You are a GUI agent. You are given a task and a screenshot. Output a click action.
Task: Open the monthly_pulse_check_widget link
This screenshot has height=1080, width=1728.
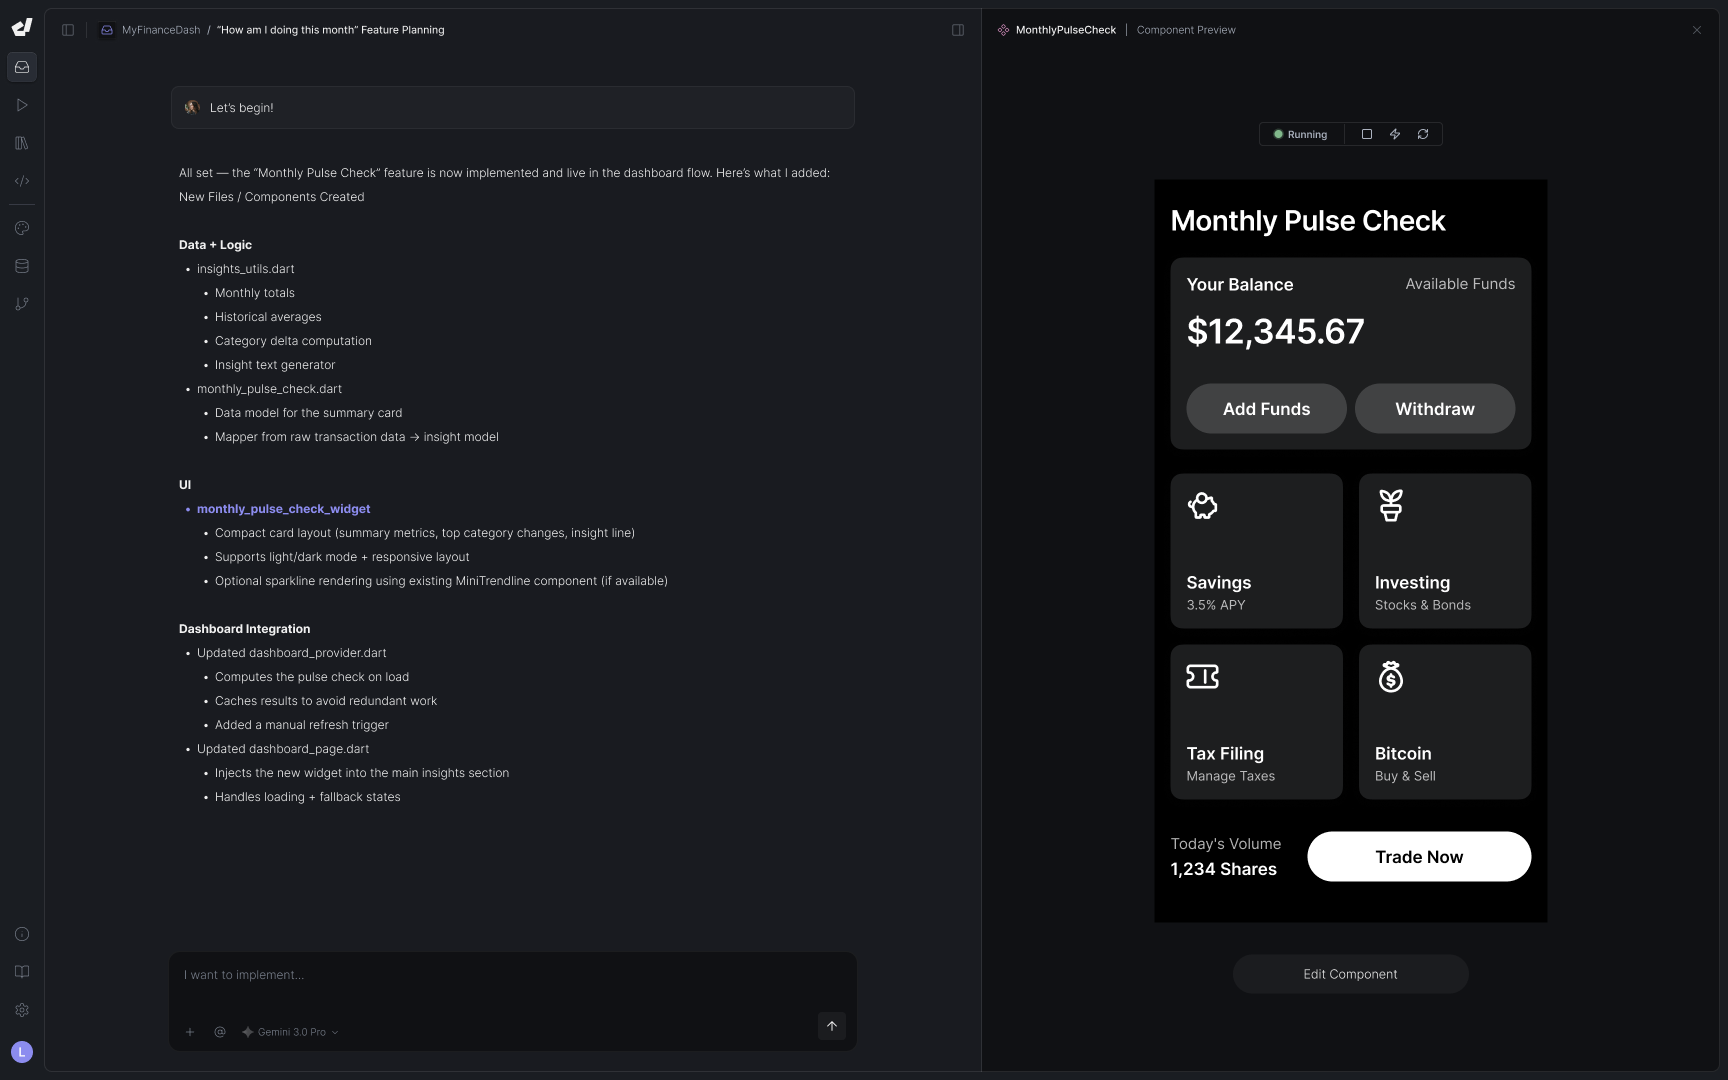coord(283,509)
